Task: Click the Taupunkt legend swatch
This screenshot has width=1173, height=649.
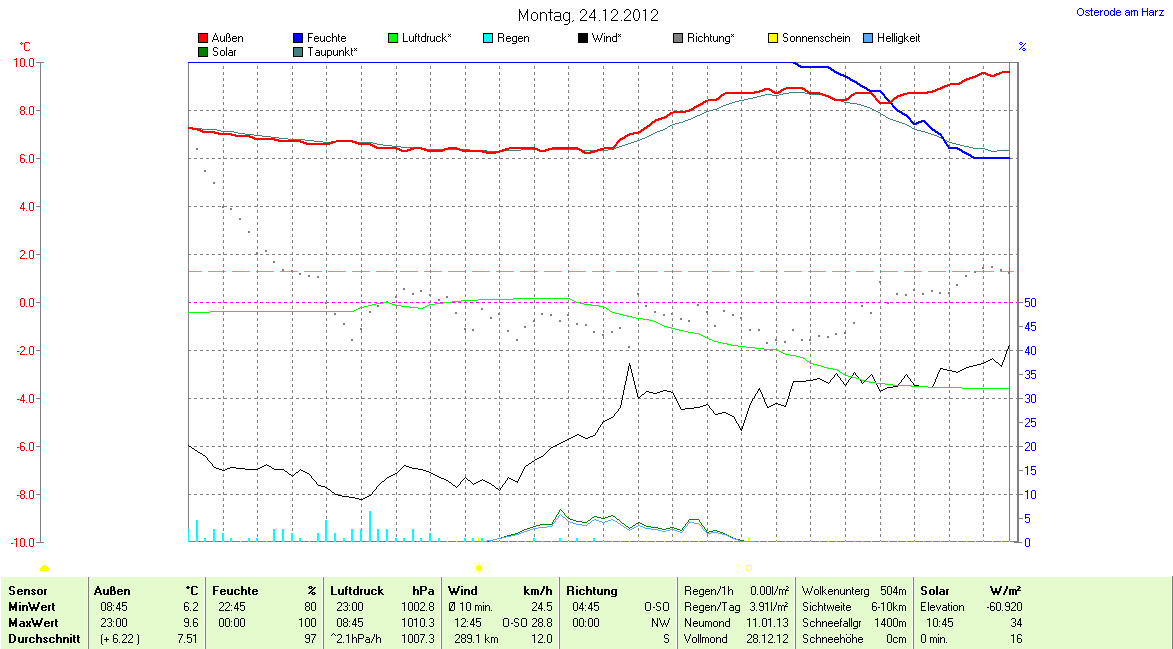Action: pos(298,51)
